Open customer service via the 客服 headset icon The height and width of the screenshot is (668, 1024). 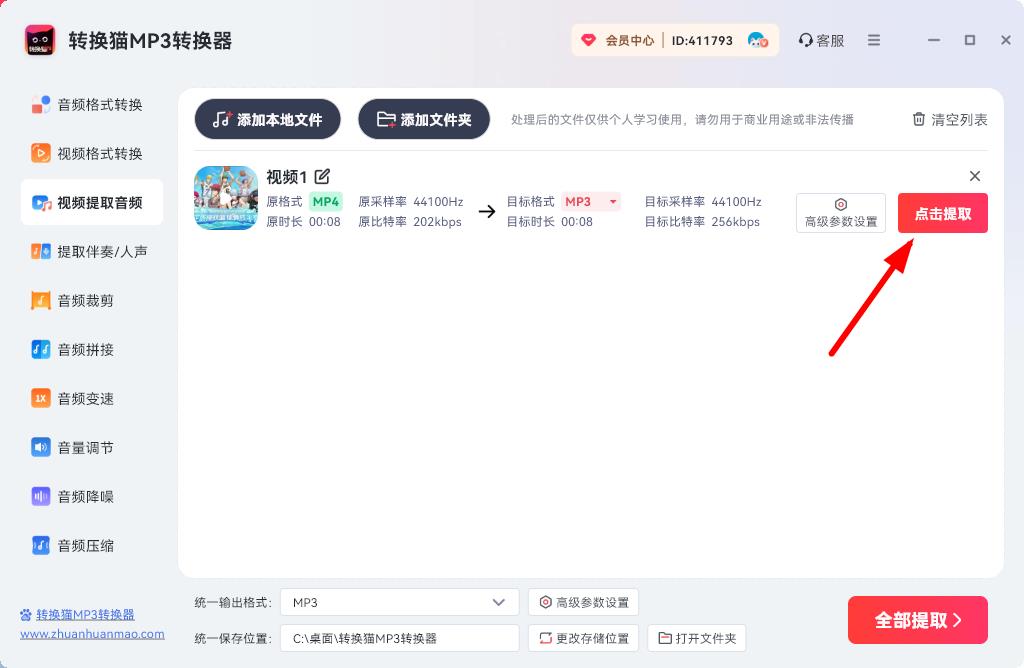point(820,40)
